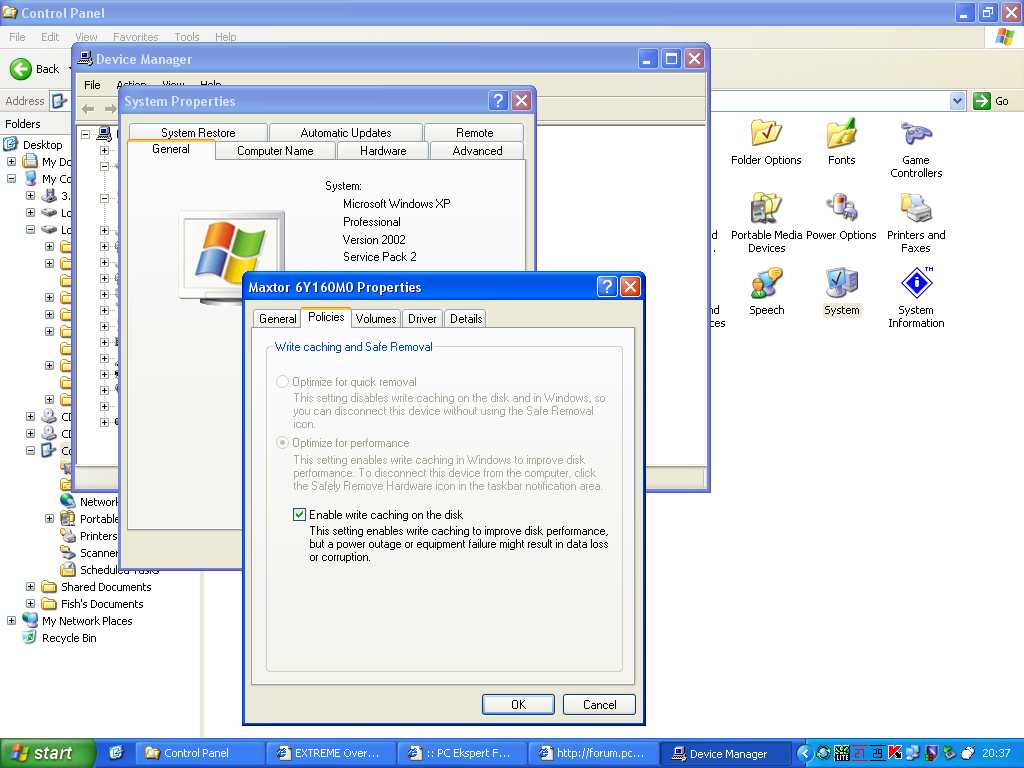Click the green Back arrow button

[21, 69]
